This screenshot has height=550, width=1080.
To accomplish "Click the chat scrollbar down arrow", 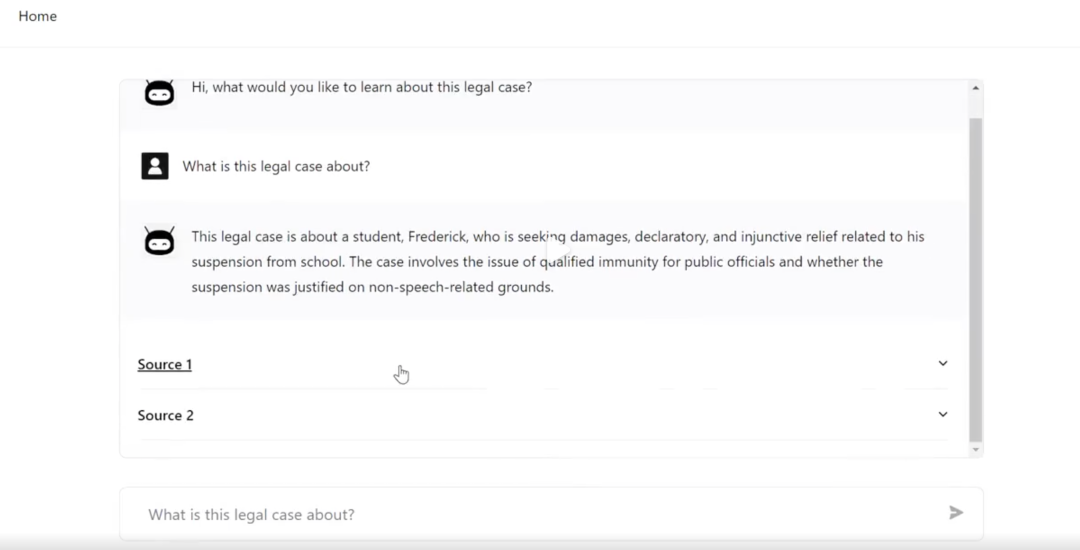I will click(x=976, y=451).
